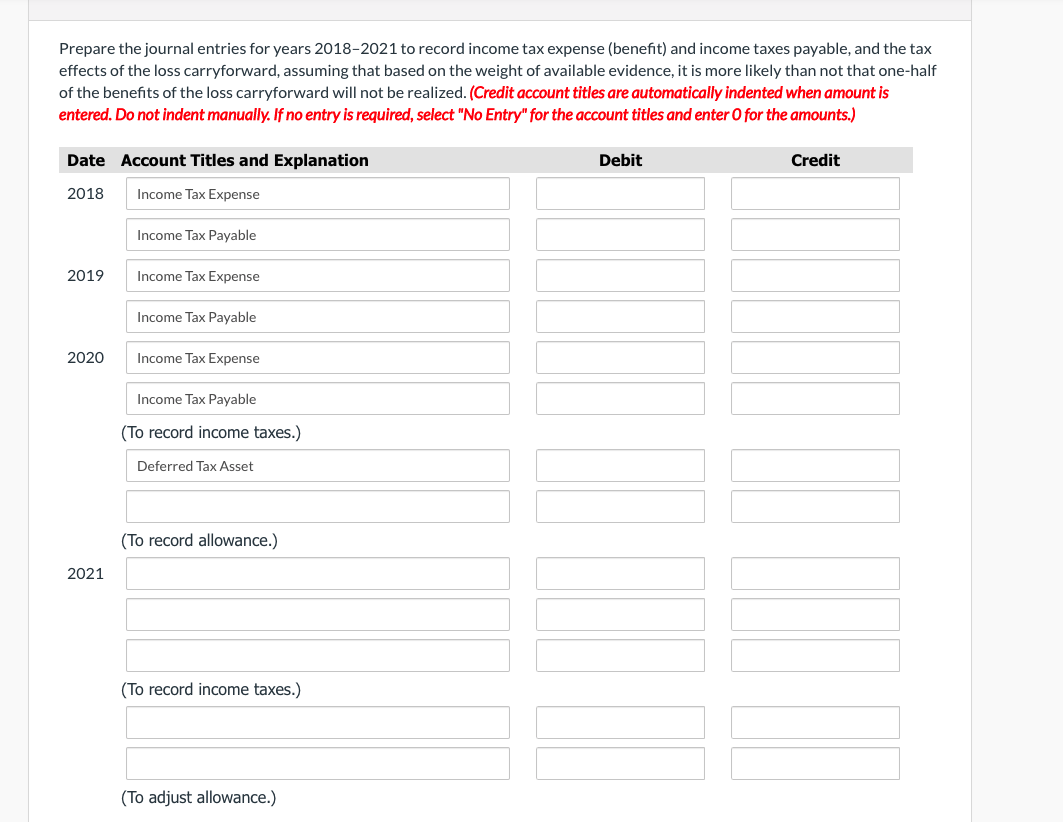Open the Deferred Tax Asset account dropdown

(317, 465)
